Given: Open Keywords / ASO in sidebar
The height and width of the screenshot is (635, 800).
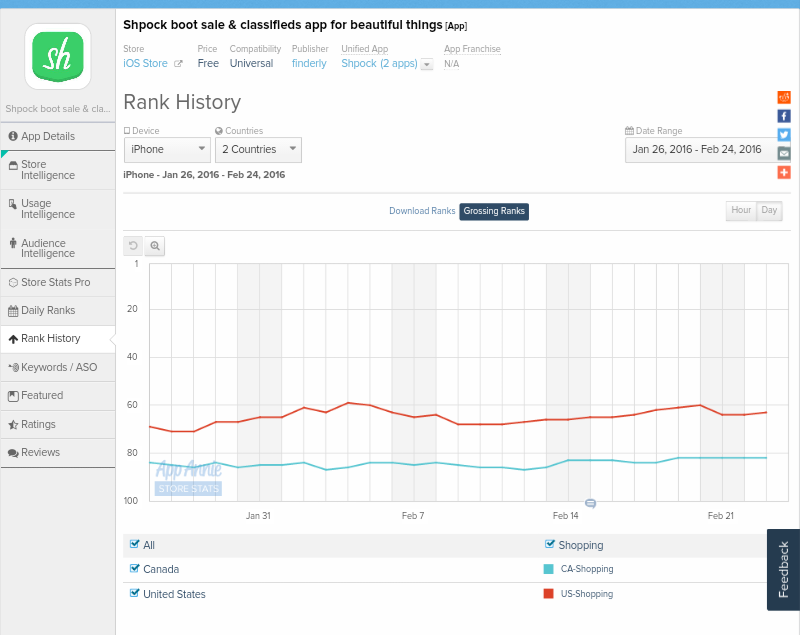Looking at the screenshot, I should 58,367.
